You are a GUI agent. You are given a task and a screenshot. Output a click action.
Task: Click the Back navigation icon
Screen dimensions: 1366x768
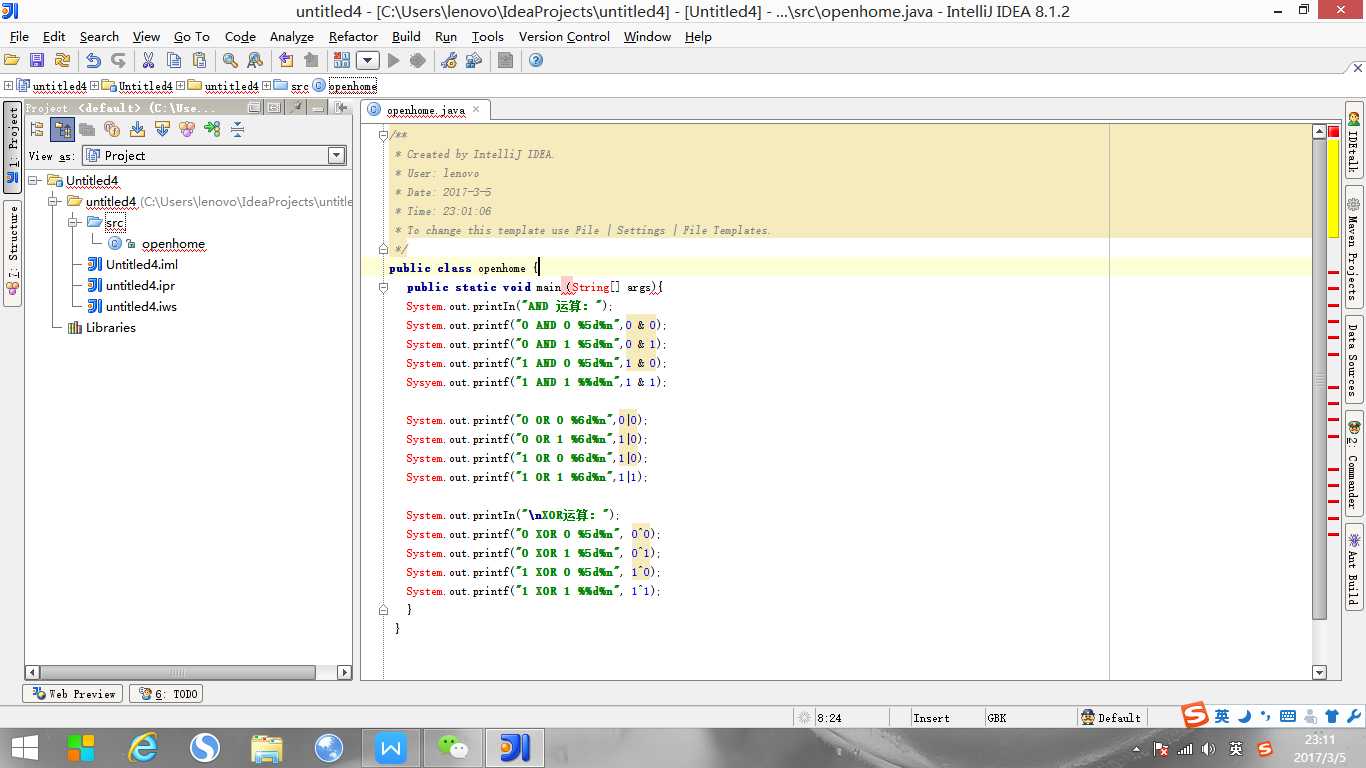[x=286, y=60]
